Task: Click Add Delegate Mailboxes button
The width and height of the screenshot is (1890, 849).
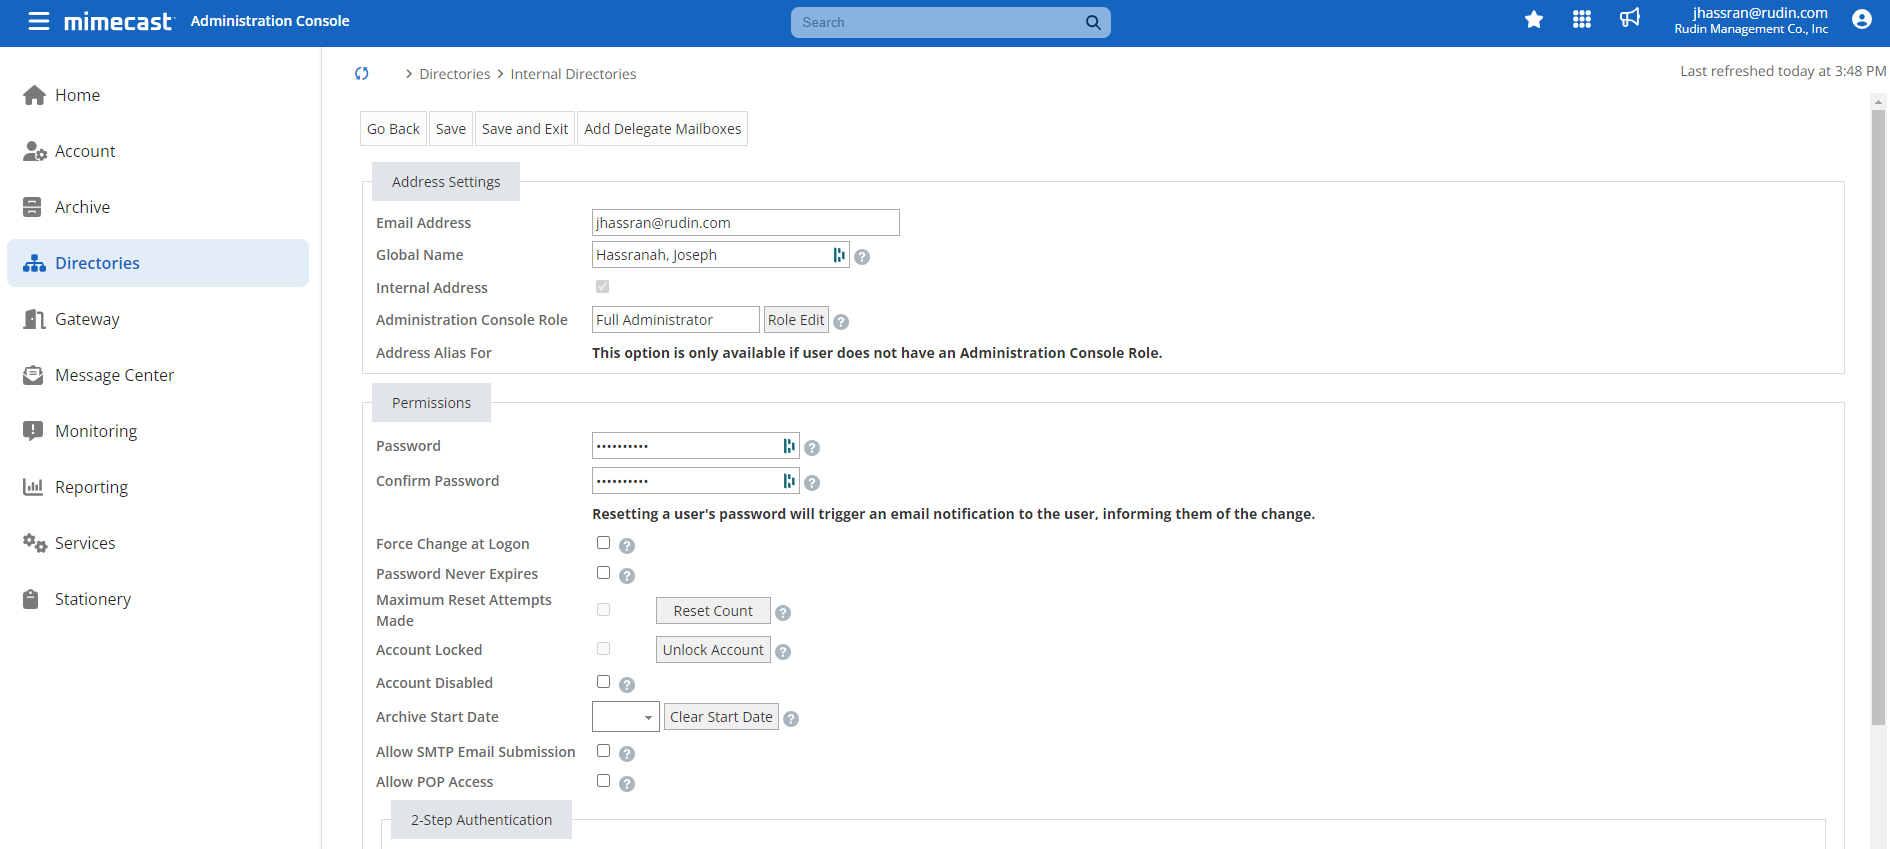Action: [x=663, y=129]
